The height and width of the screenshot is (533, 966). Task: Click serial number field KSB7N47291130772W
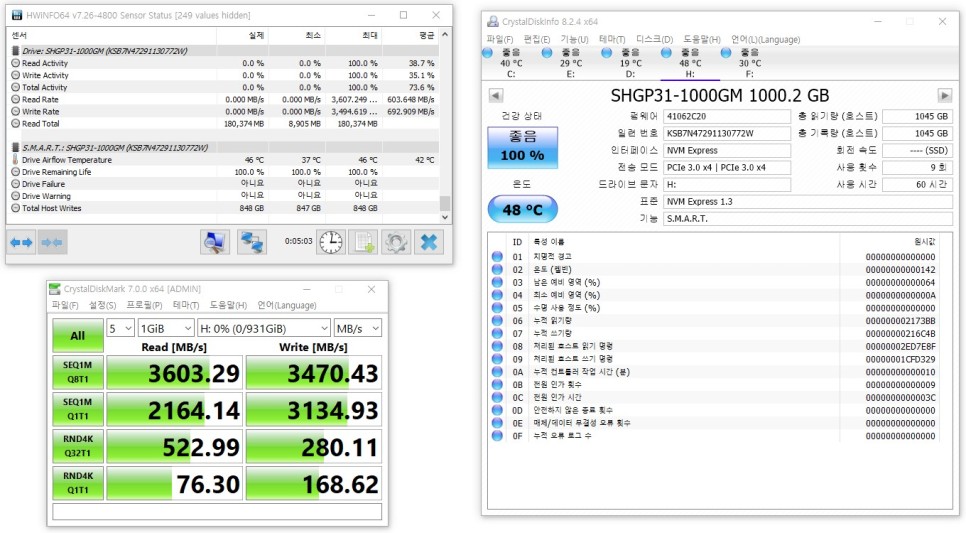(x=726, y=133)
